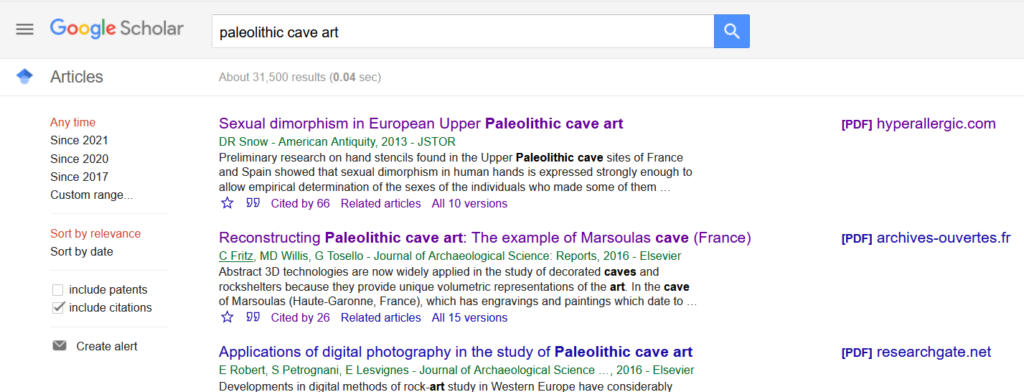
Task: Choose Sort by date
Action: coord(82,252)
